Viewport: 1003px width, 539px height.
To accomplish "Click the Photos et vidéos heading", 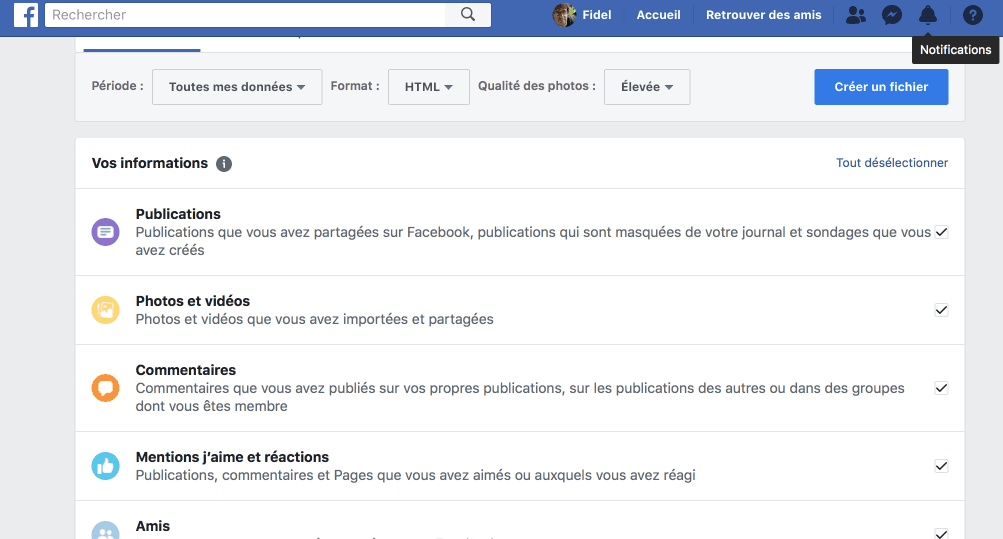I will pyautogui.click(x=193, y=301).
